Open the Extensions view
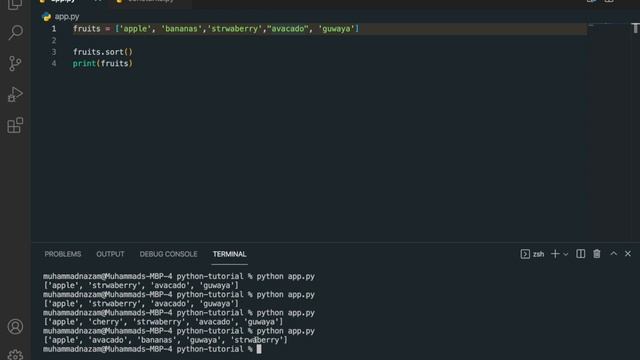Image resolution: width=640 pixels, height=360 pixels. [x=15, y=125]
